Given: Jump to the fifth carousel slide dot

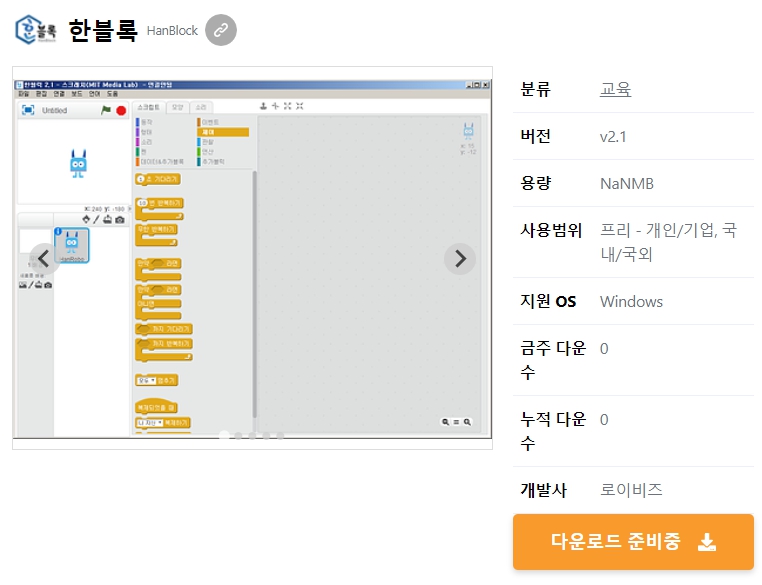Looking at the screenshot, I should click(x=280, y=435).
